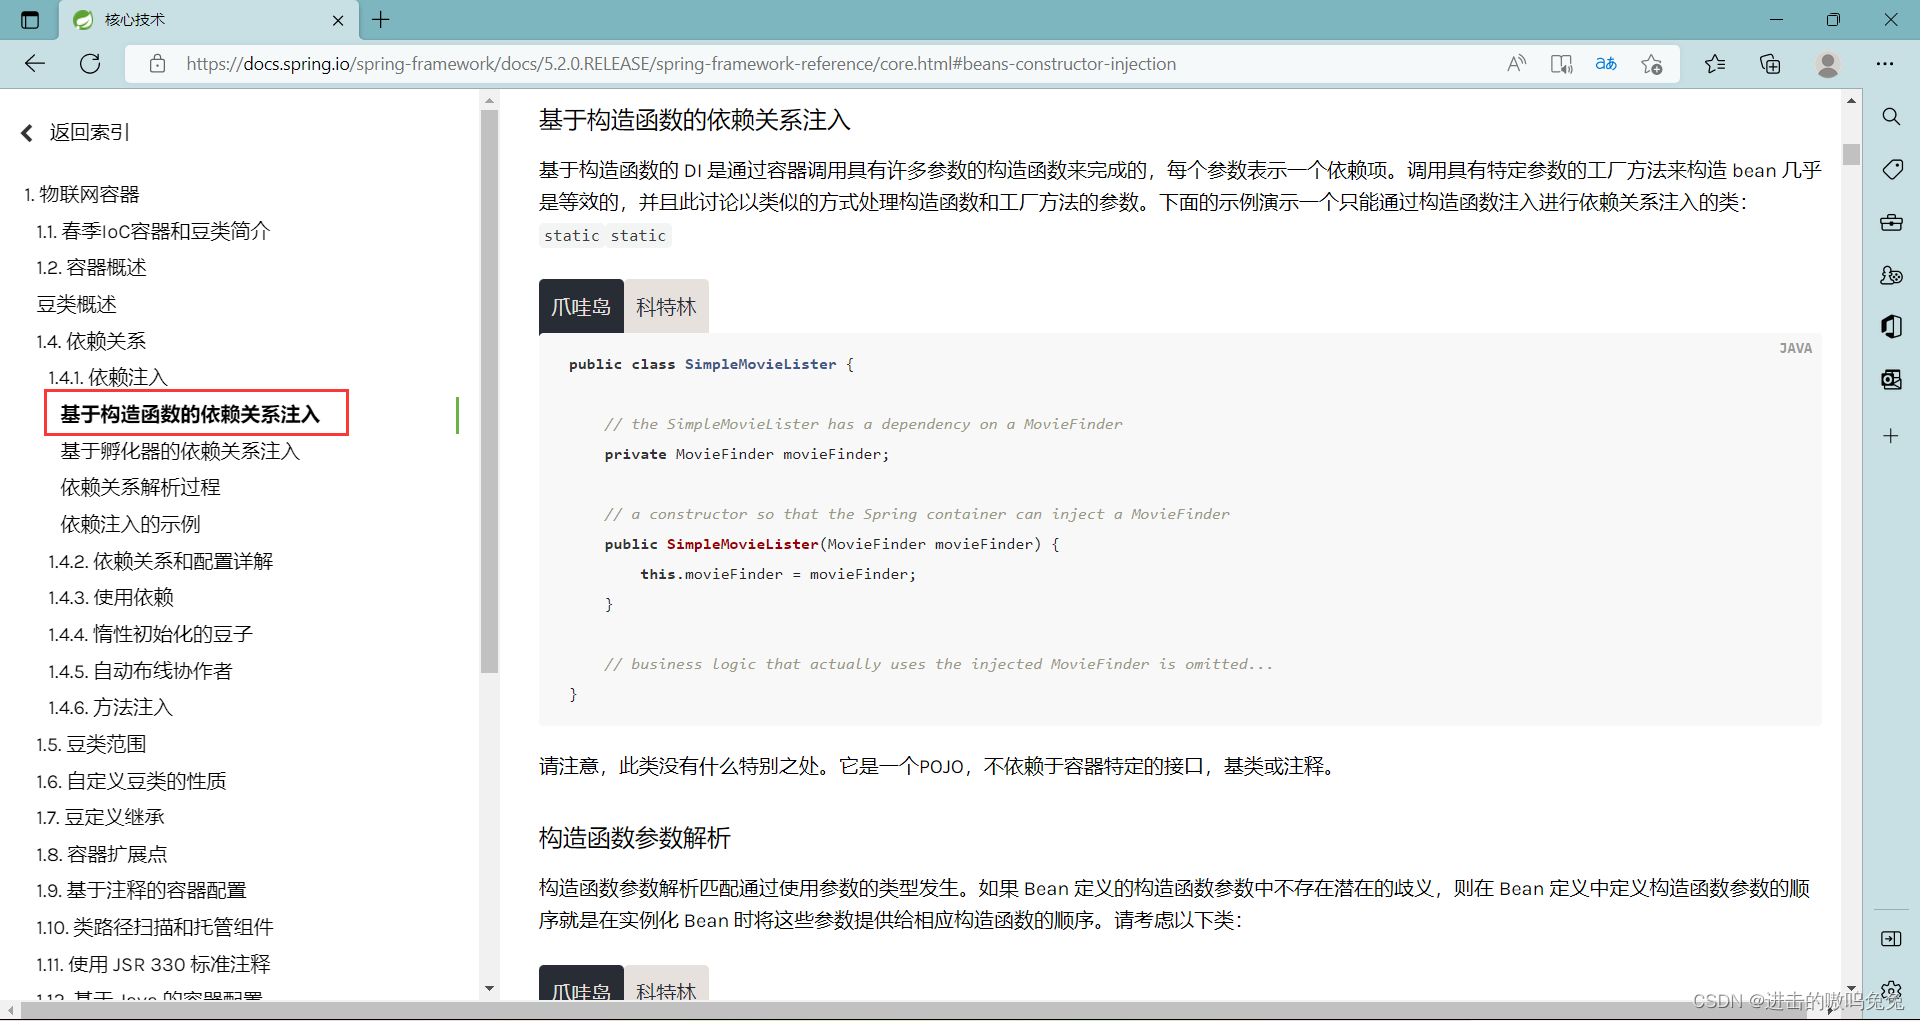Screen dimensions: 1920x1021
Task: Toggle the sidebar panel layout icon
Action: click(x=1891, y=939)
